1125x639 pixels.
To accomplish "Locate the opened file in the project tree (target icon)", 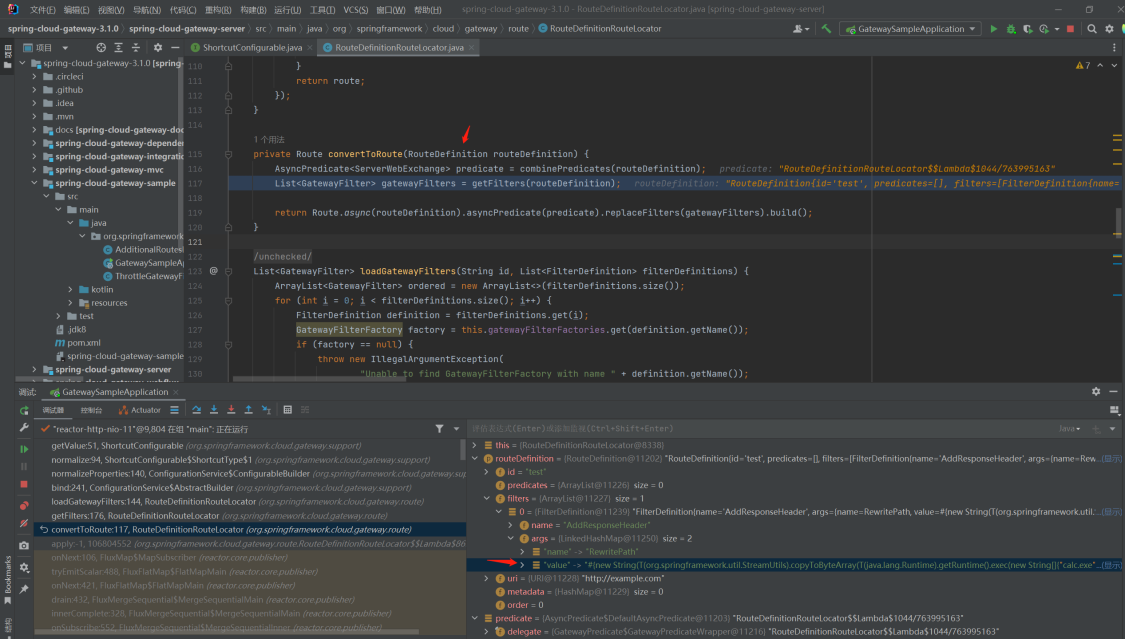I will pyautogui.click(x=101, y=47).
